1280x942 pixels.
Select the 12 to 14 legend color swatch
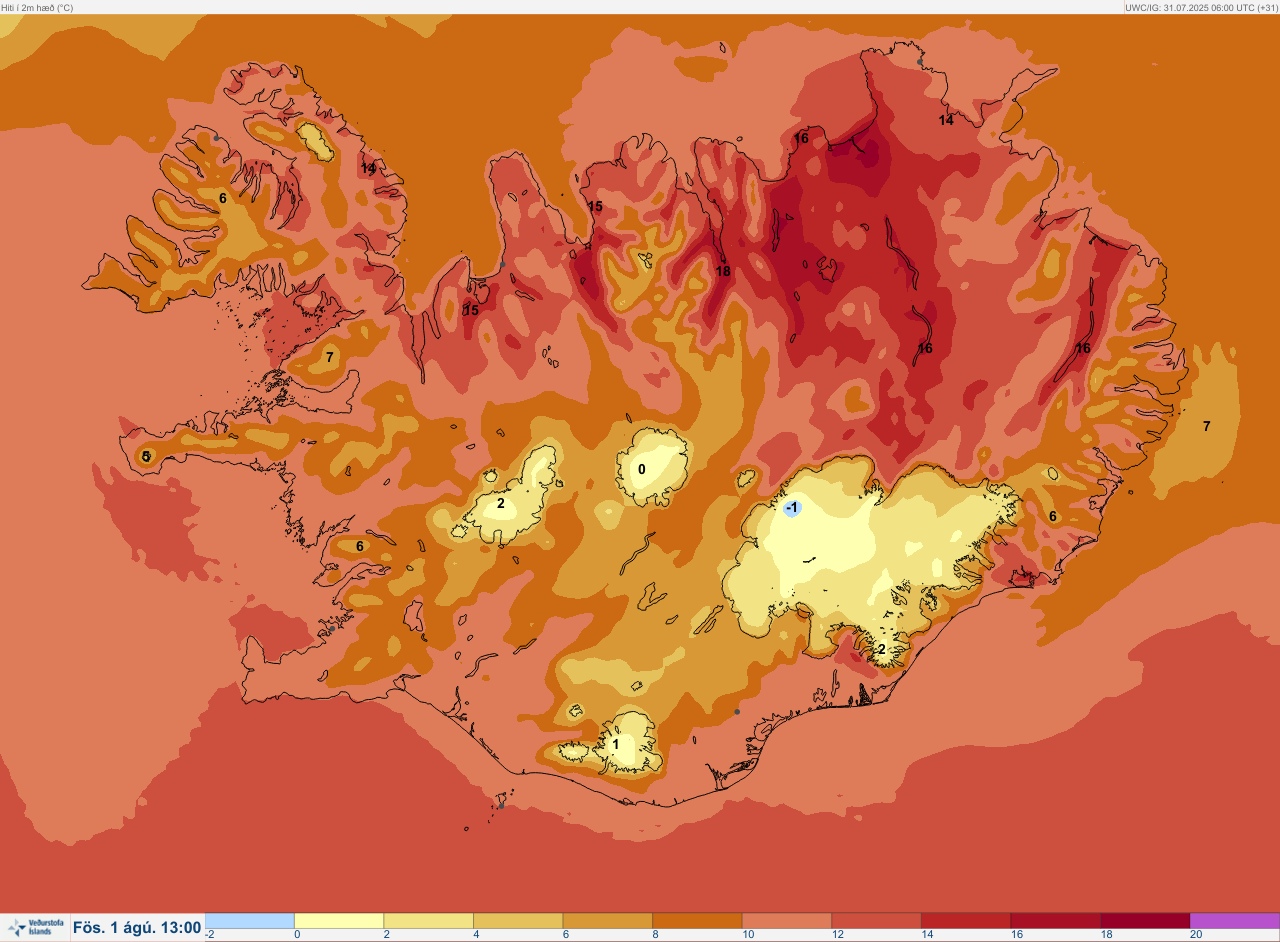(876, 921)
